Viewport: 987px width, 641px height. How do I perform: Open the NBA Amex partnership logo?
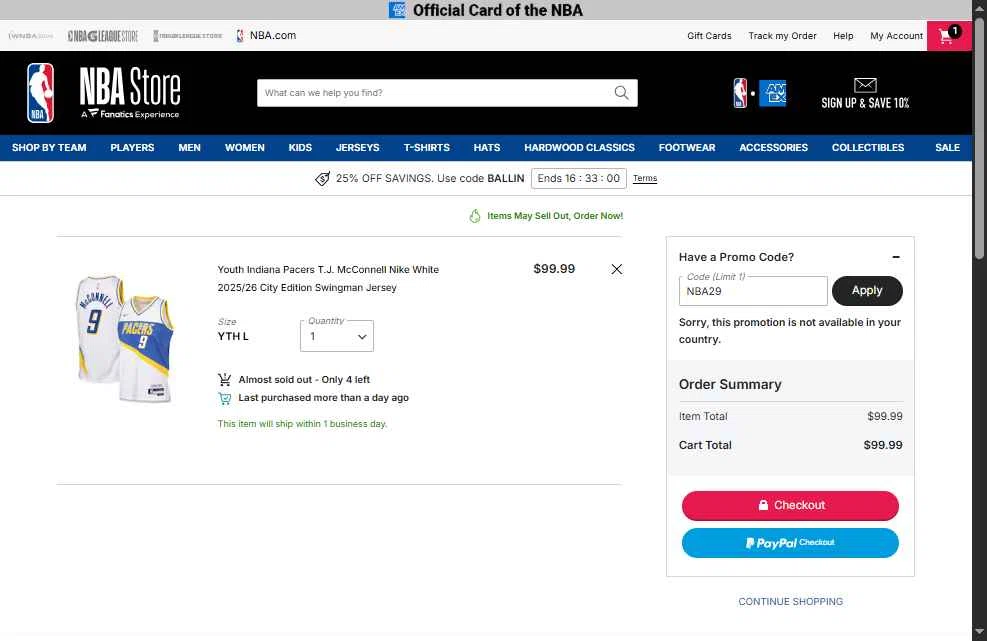click(760, 93)
